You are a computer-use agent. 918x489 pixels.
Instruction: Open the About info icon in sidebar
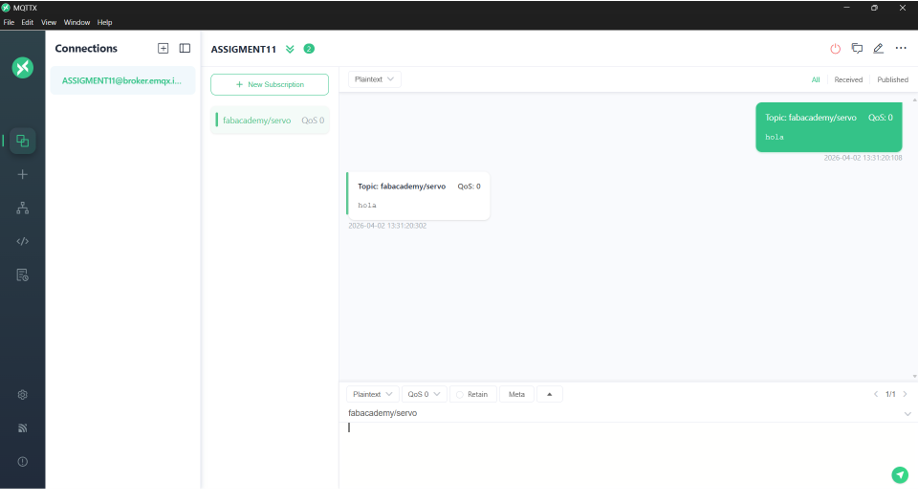tap(22, 461)
